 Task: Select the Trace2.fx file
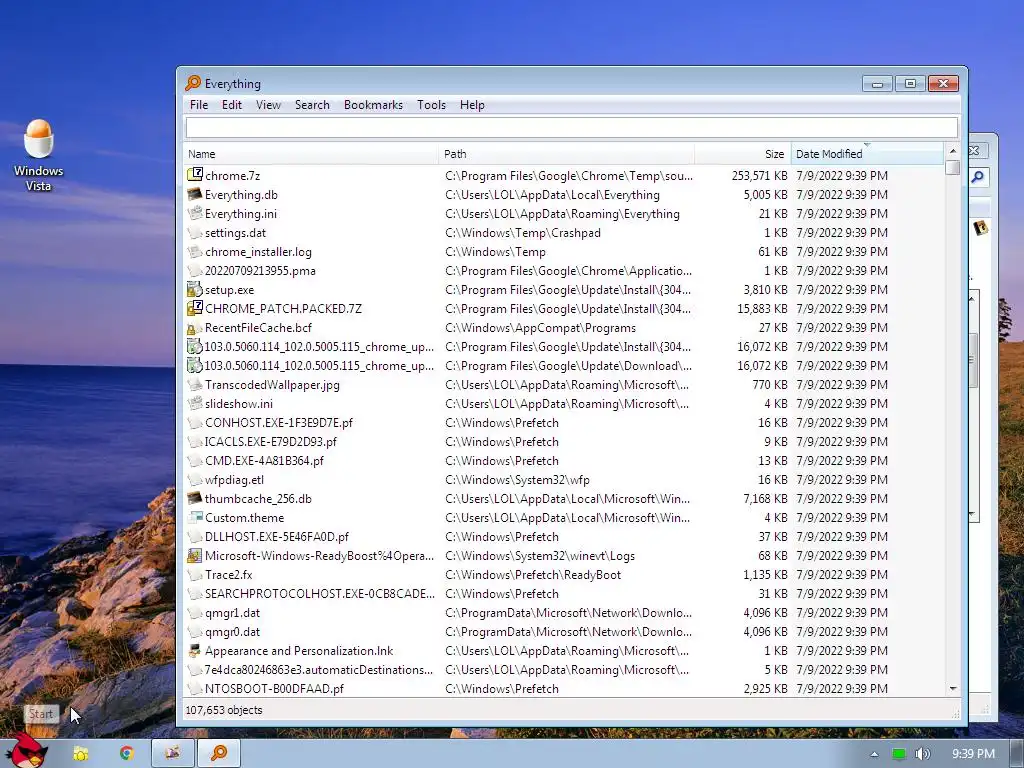[x=229, y=575]
